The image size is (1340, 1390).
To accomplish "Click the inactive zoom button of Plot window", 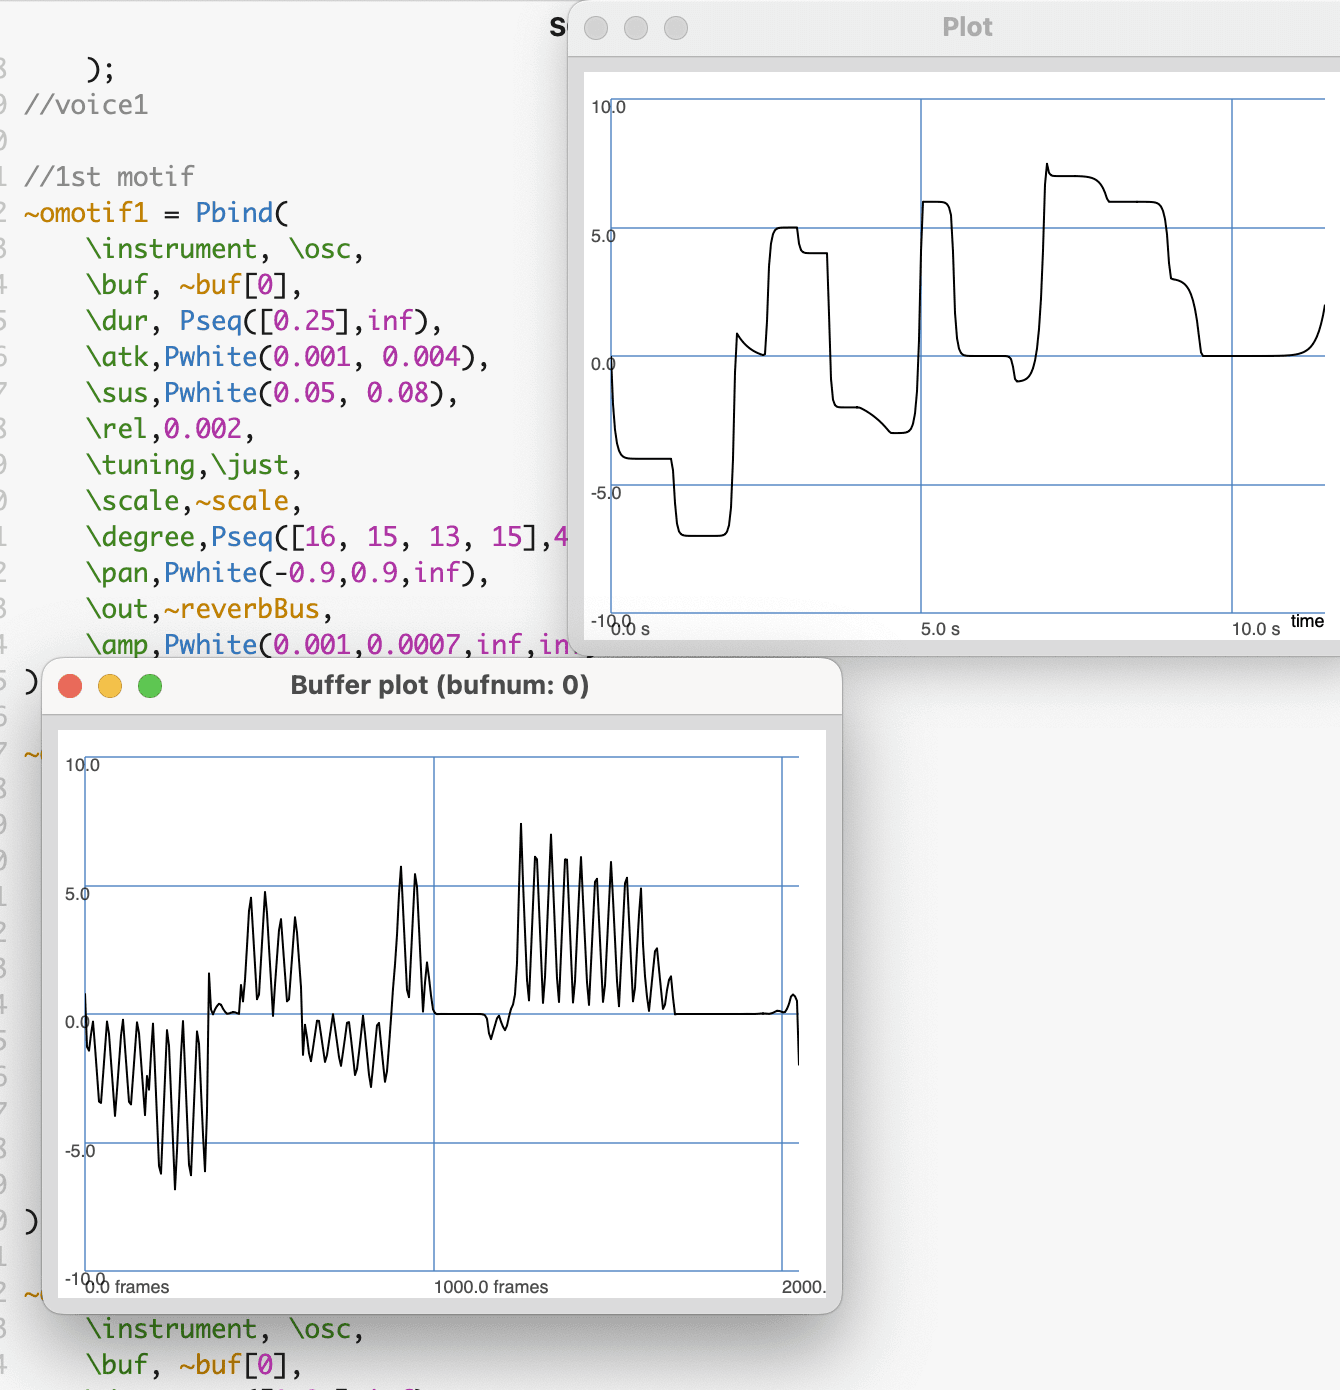I will click(676, 28).
